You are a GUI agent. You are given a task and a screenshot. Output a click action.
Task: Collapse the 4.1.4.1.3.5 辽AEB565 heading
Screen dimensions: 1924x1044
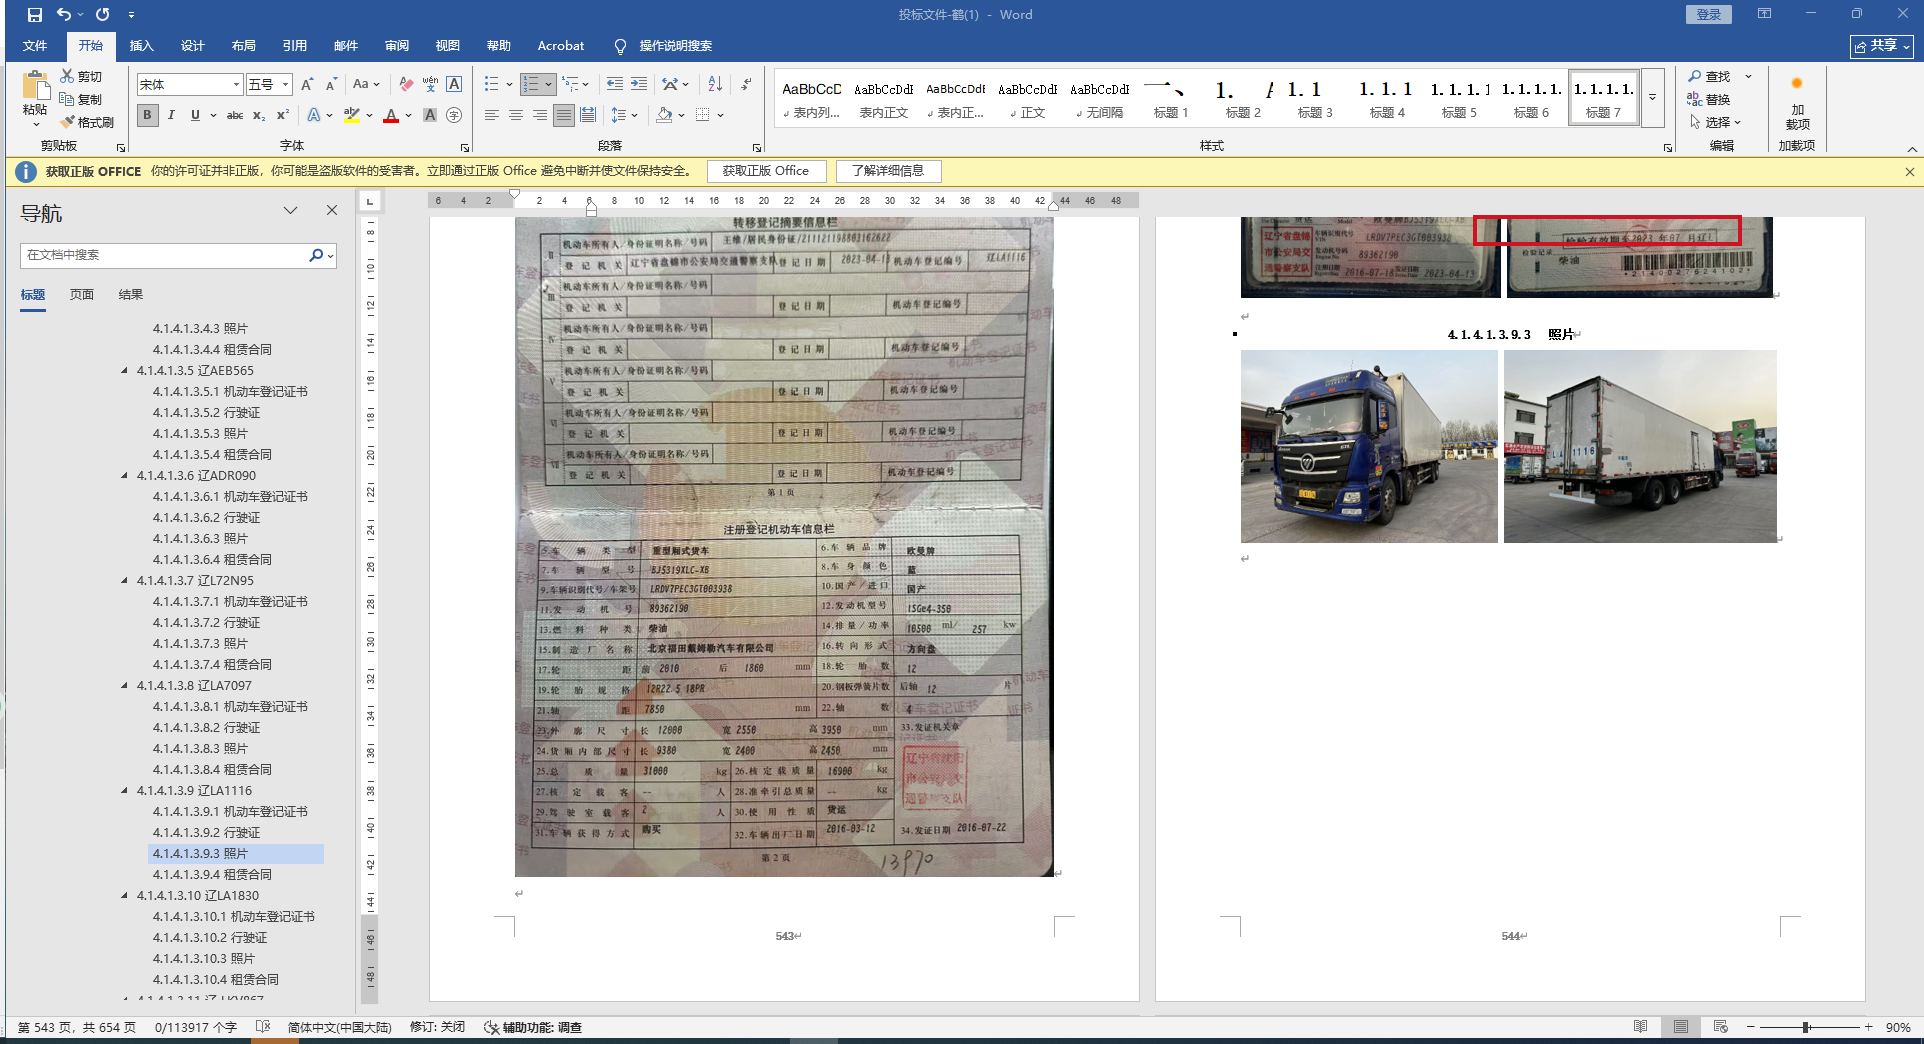(125, 371)
